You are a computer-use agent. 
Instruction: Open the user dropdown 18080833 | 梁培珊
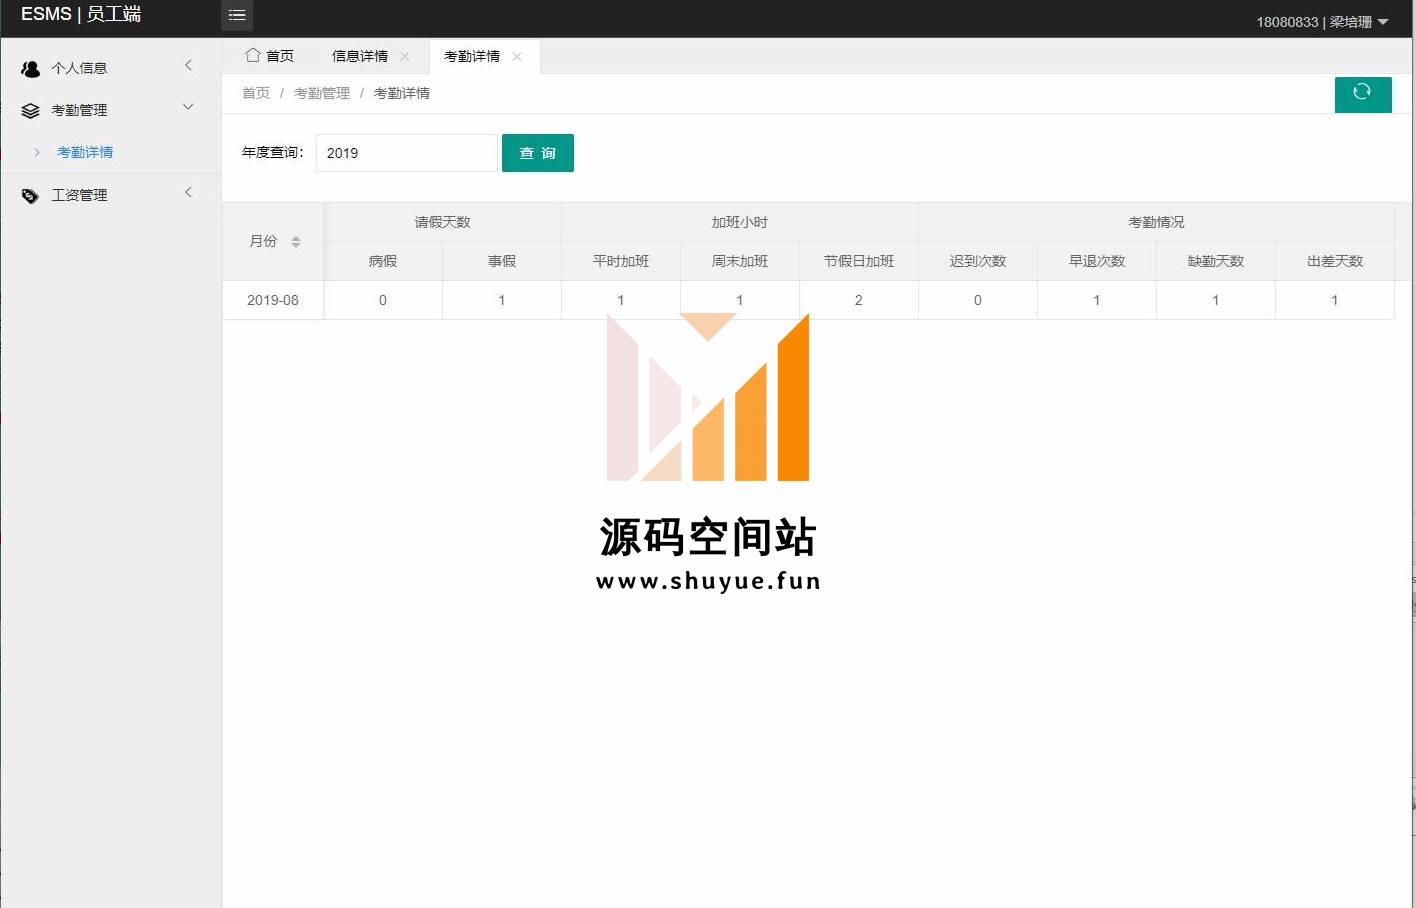point(1322,22)
